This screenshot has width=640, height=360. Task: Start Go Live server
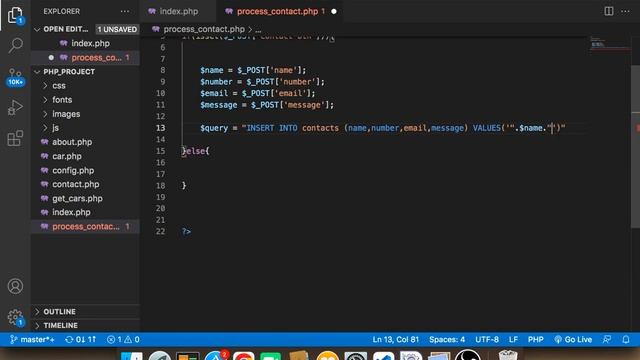pos(573,340)
